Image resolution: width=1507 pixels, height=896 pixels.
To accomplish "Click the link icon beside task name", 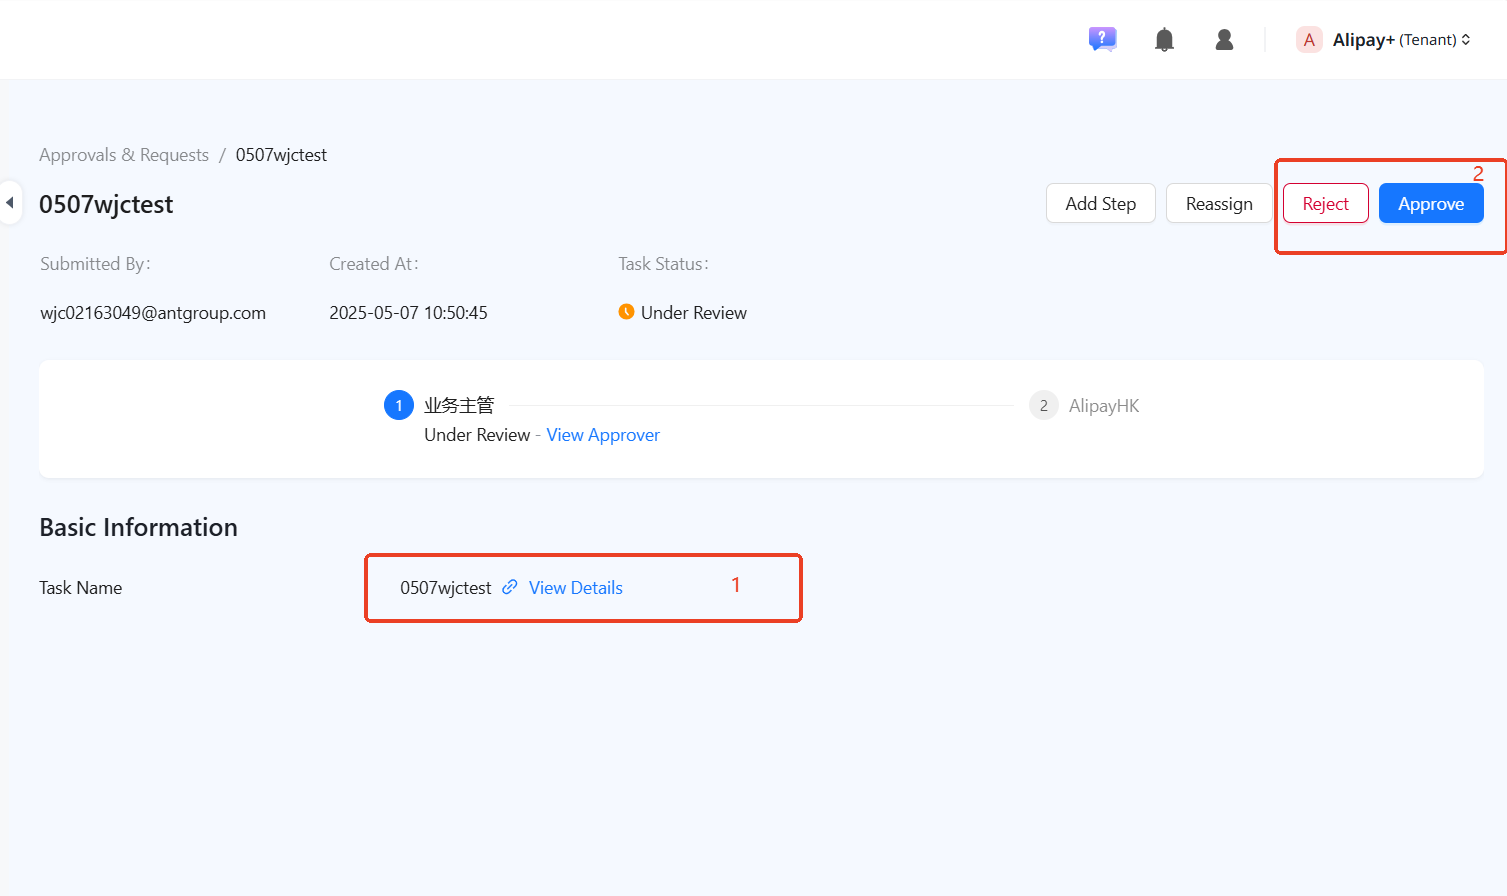I will (510, 587).
